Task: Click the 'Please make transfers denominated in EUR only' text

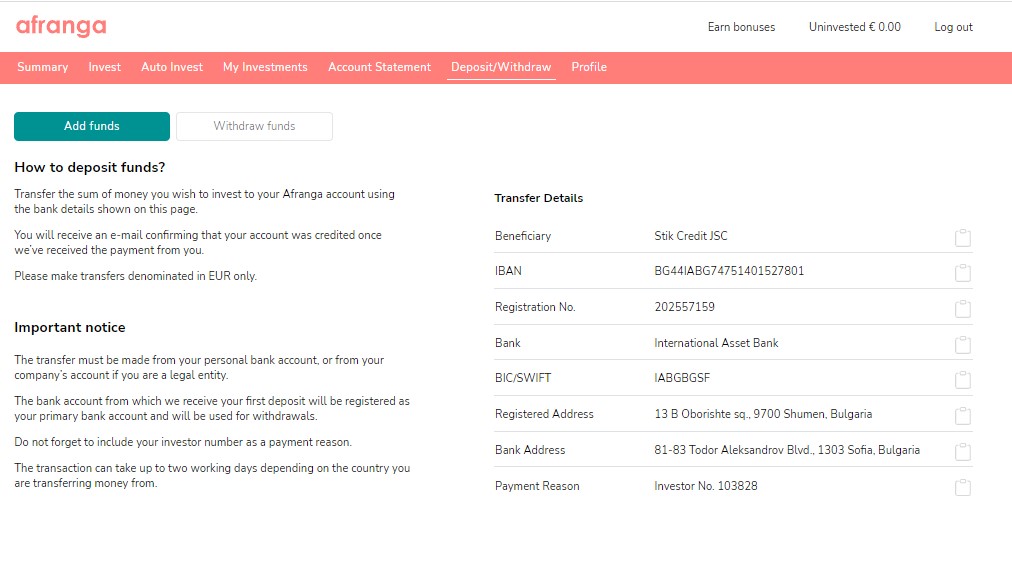Action: tap(136, 276)
